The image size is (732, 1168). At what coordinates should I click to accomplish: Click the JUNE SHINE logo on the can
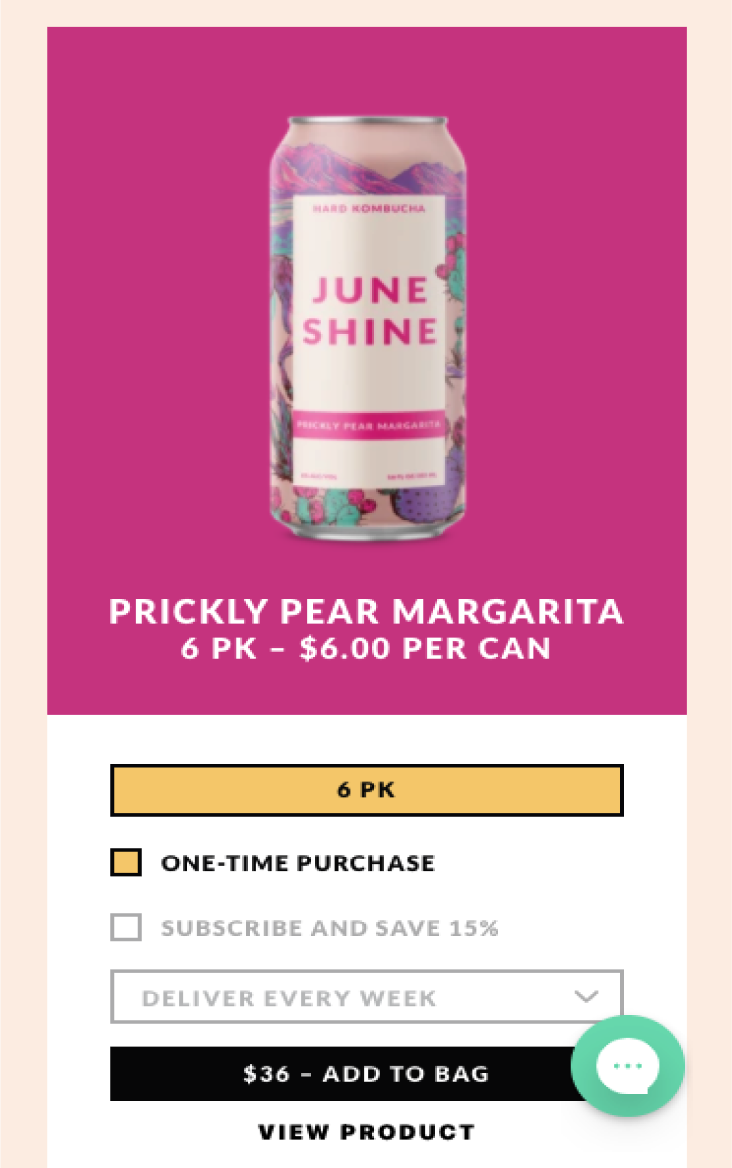(369, 310)
